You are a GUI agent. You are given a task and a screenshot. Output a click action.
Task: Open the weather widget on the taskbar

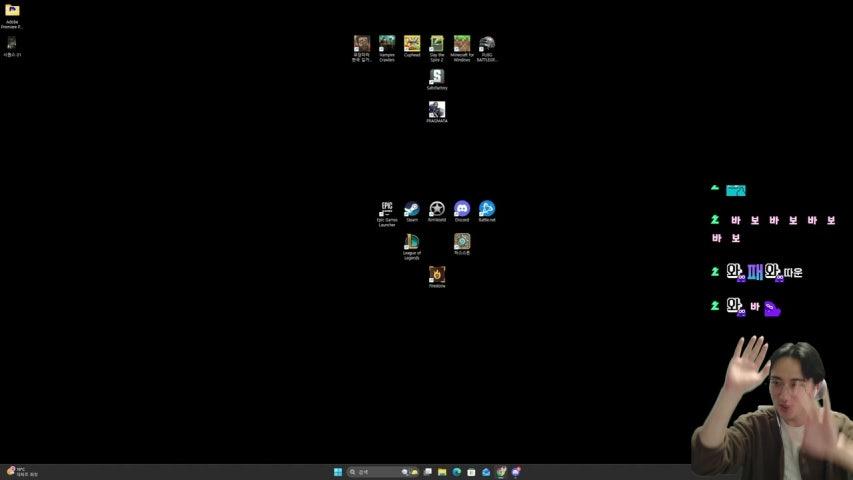click(x=22, y=472)
